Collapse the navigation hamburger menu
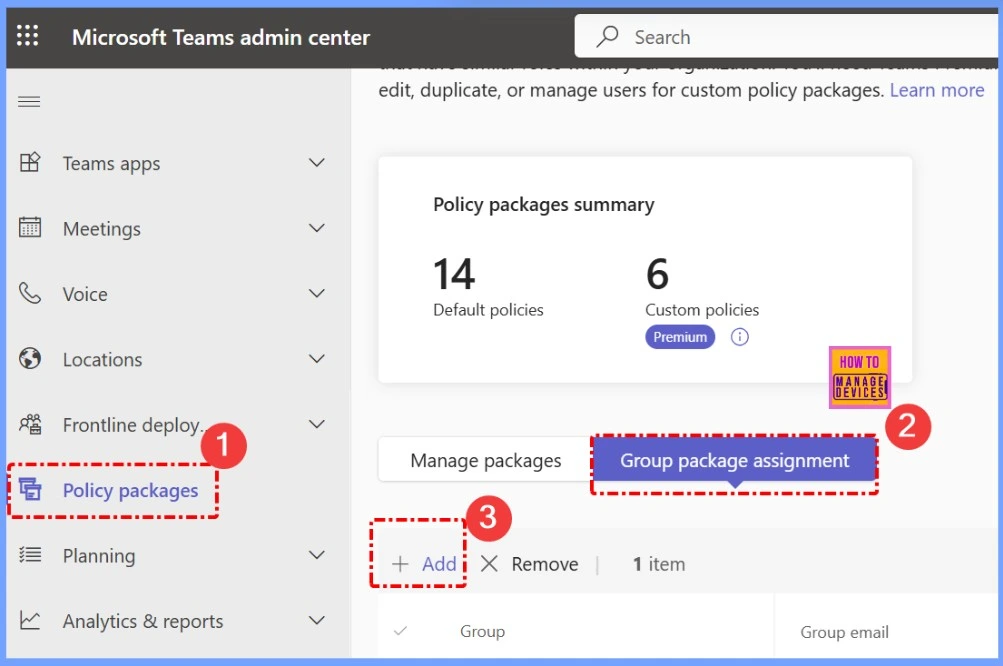 29,102
